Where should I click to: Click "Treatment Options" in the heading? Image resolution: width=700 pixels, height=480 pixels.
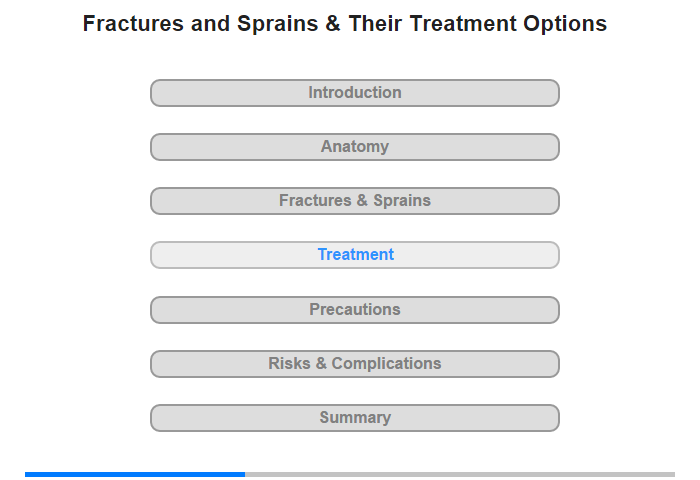pos(508,24)
